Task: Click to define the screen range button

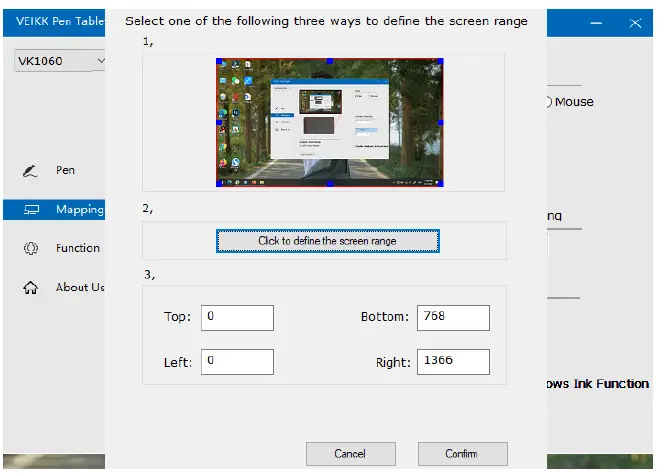Action: [328, 241]
